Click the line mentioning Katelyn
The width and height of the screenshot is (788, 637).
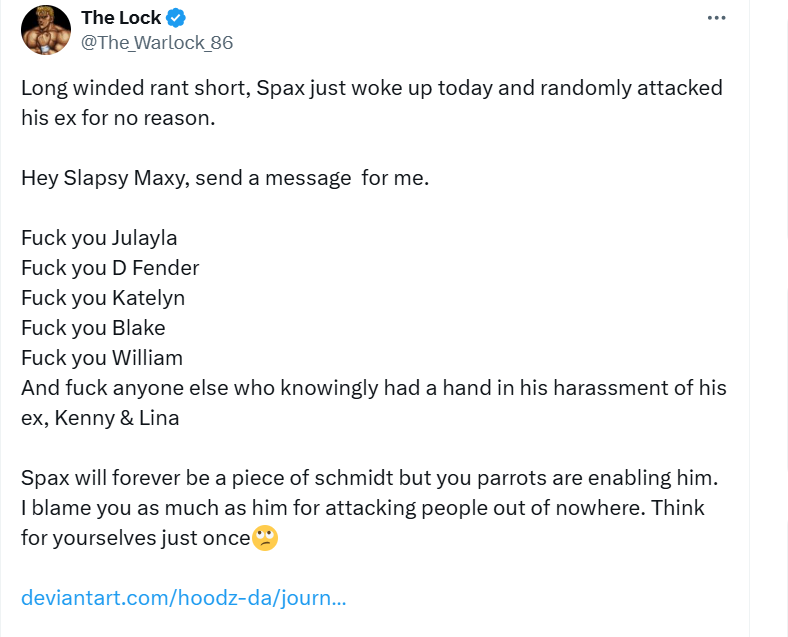click(103, 298)
